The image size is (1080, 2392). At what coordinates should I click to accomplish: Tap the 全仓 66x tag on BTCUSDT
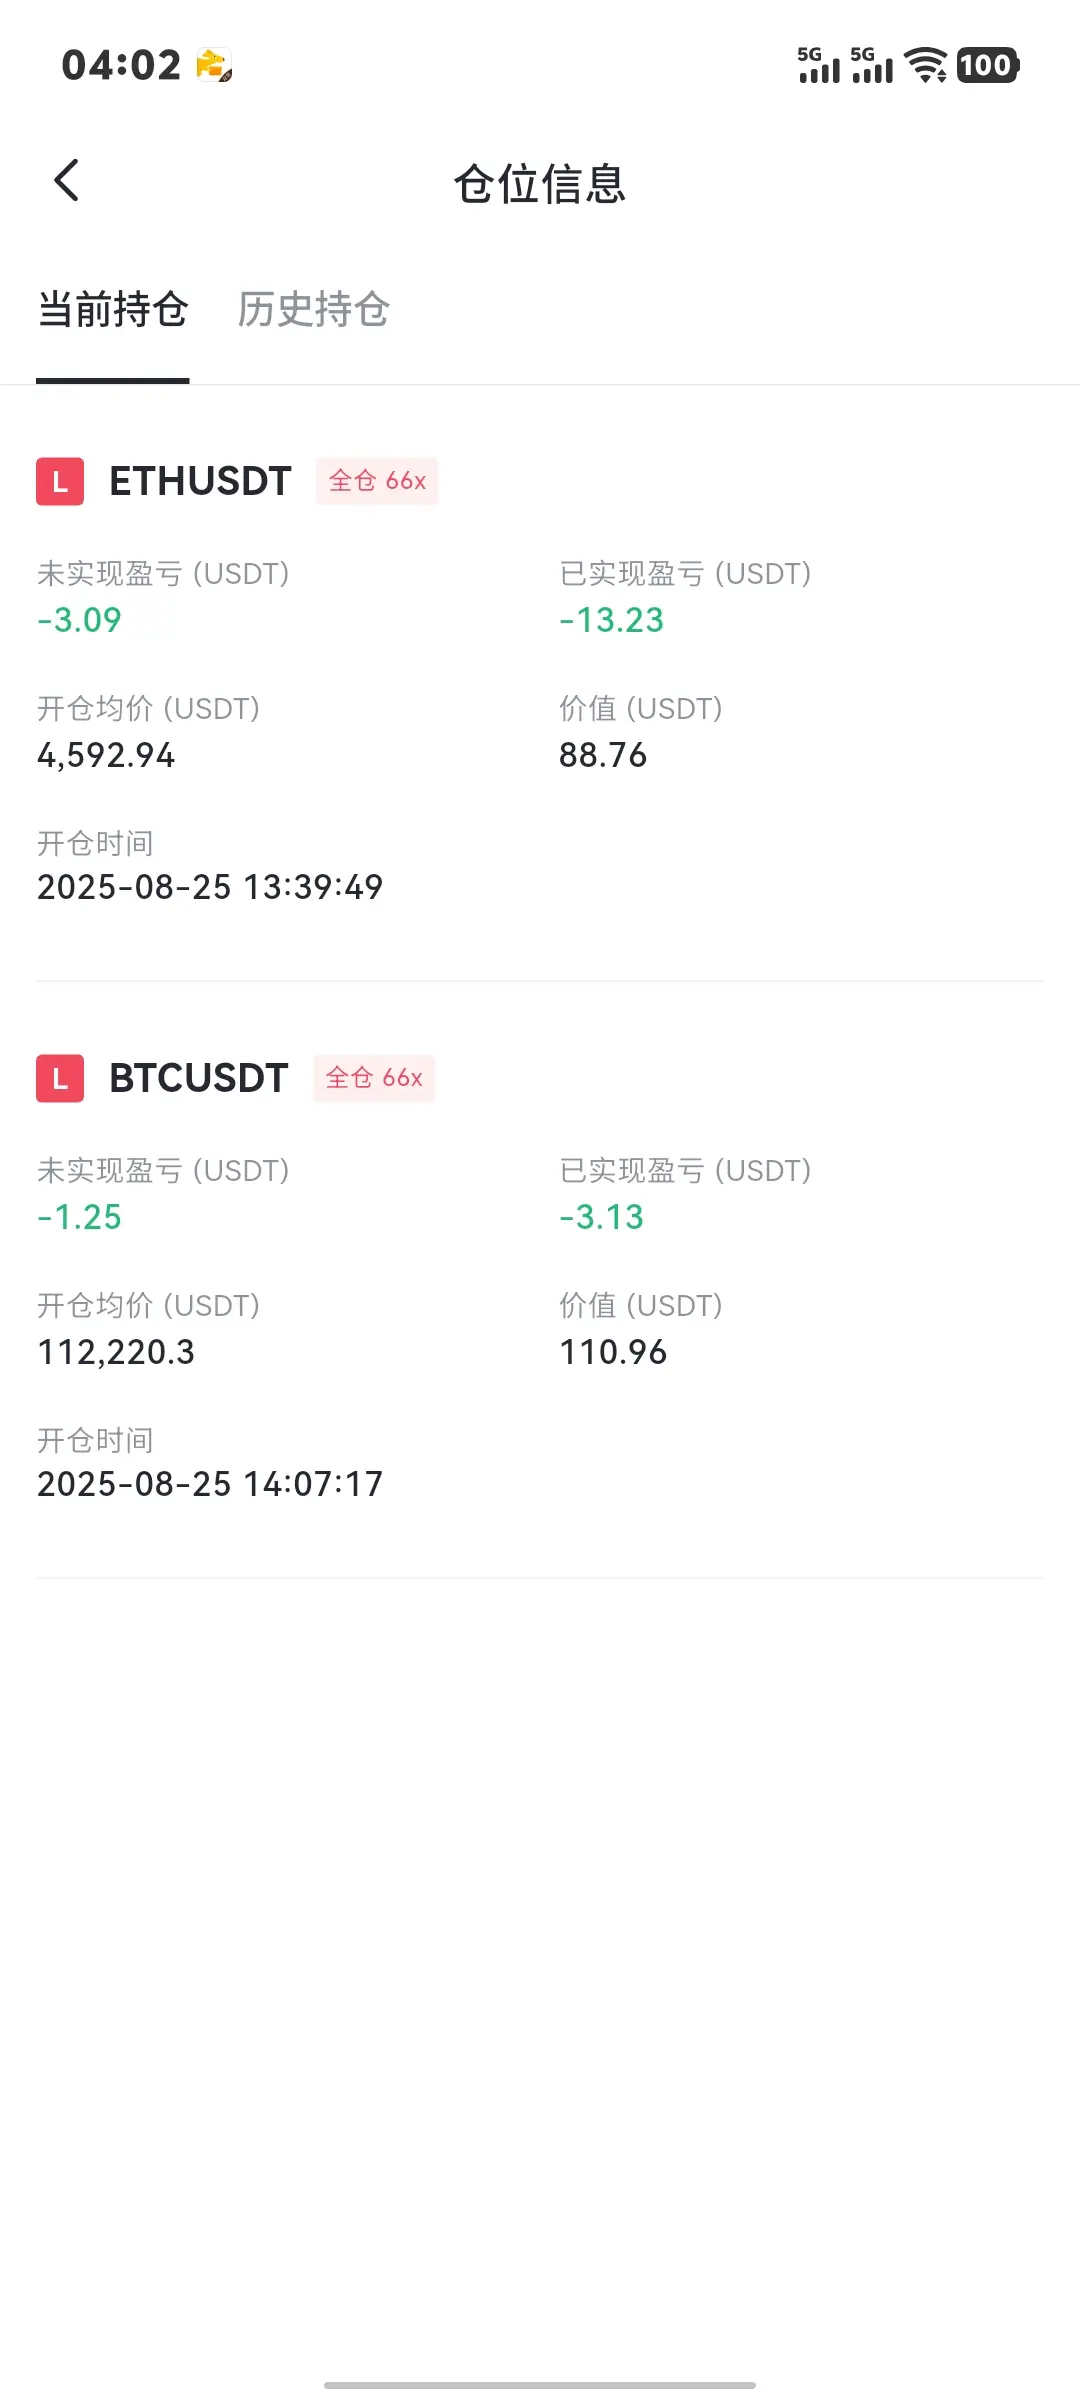point(374,1078)
